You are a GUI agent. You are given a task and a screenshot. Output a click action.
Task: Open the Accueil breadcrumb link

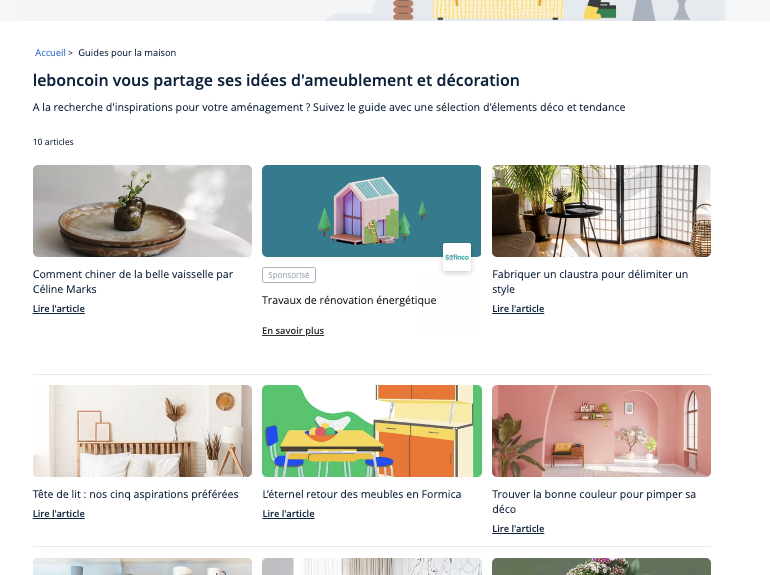[x=50, y=53]
